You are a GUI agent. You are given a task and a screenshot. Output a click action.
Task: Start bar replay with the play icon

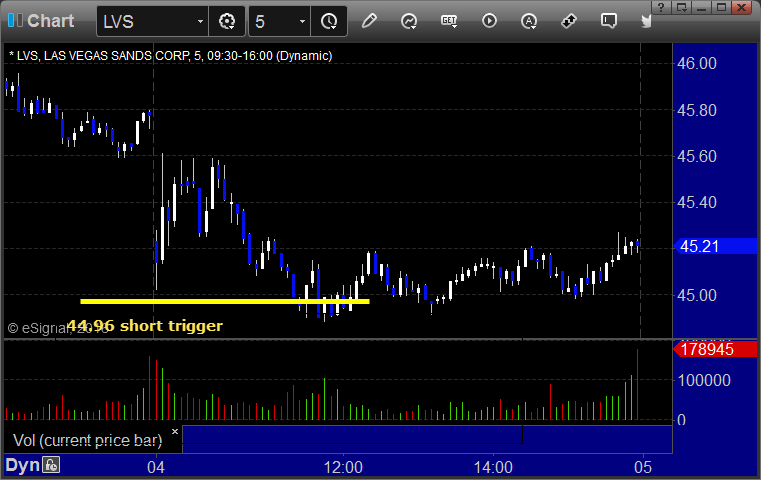[x=489, y=21]
